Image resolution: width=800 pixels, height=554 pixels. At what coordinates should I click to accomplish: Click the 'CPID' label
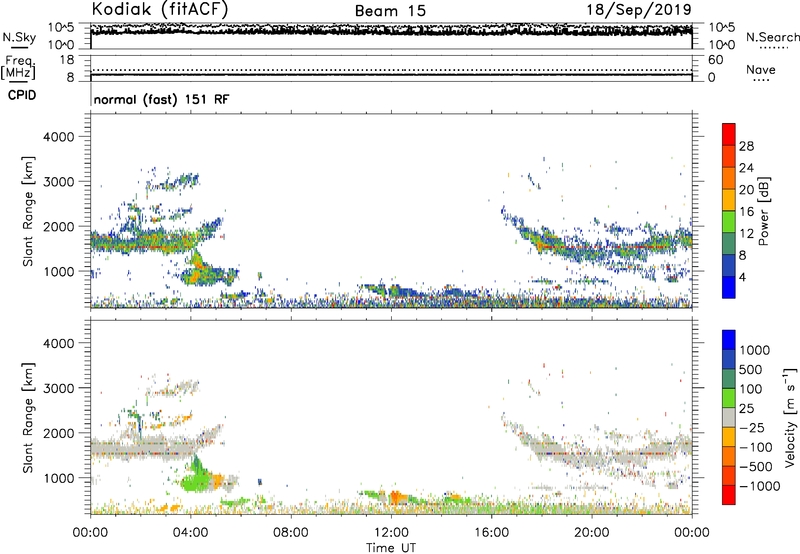pyautogui.click(x=22, y=95)
